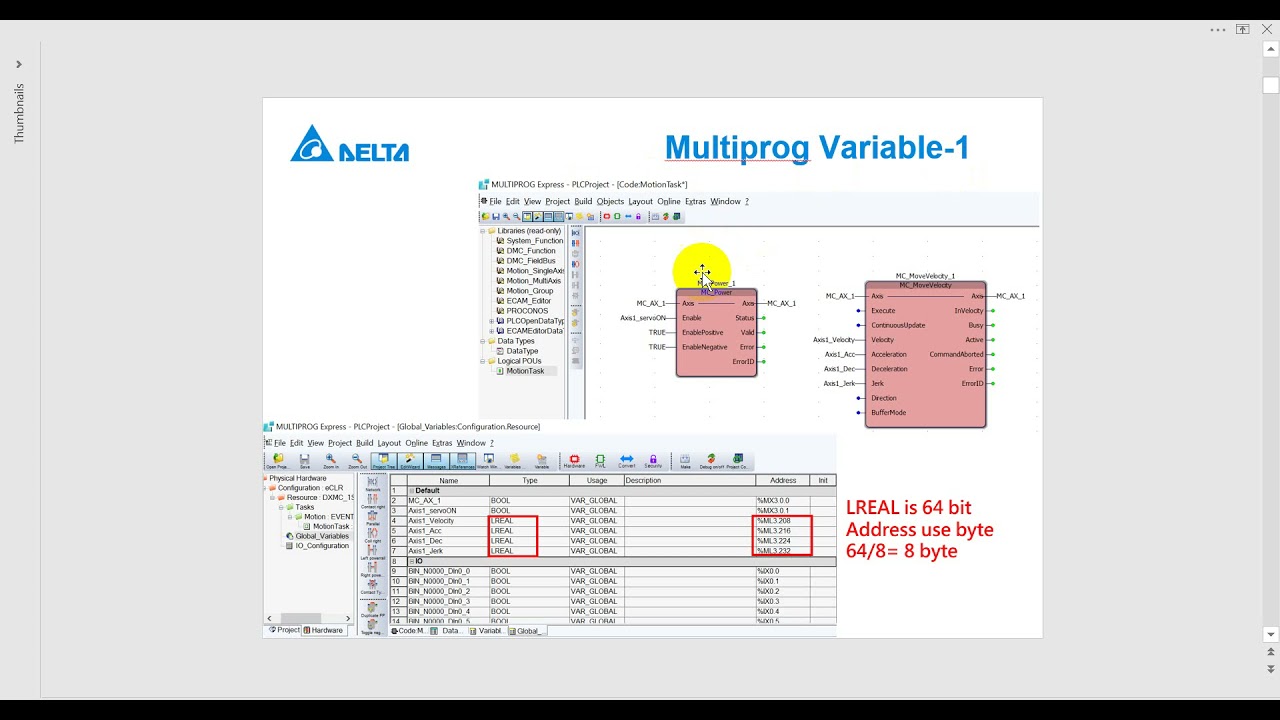Go to next slide with double-down arrow
Viewport: 1280px width, 720px height.
[x=1271, y=669]
